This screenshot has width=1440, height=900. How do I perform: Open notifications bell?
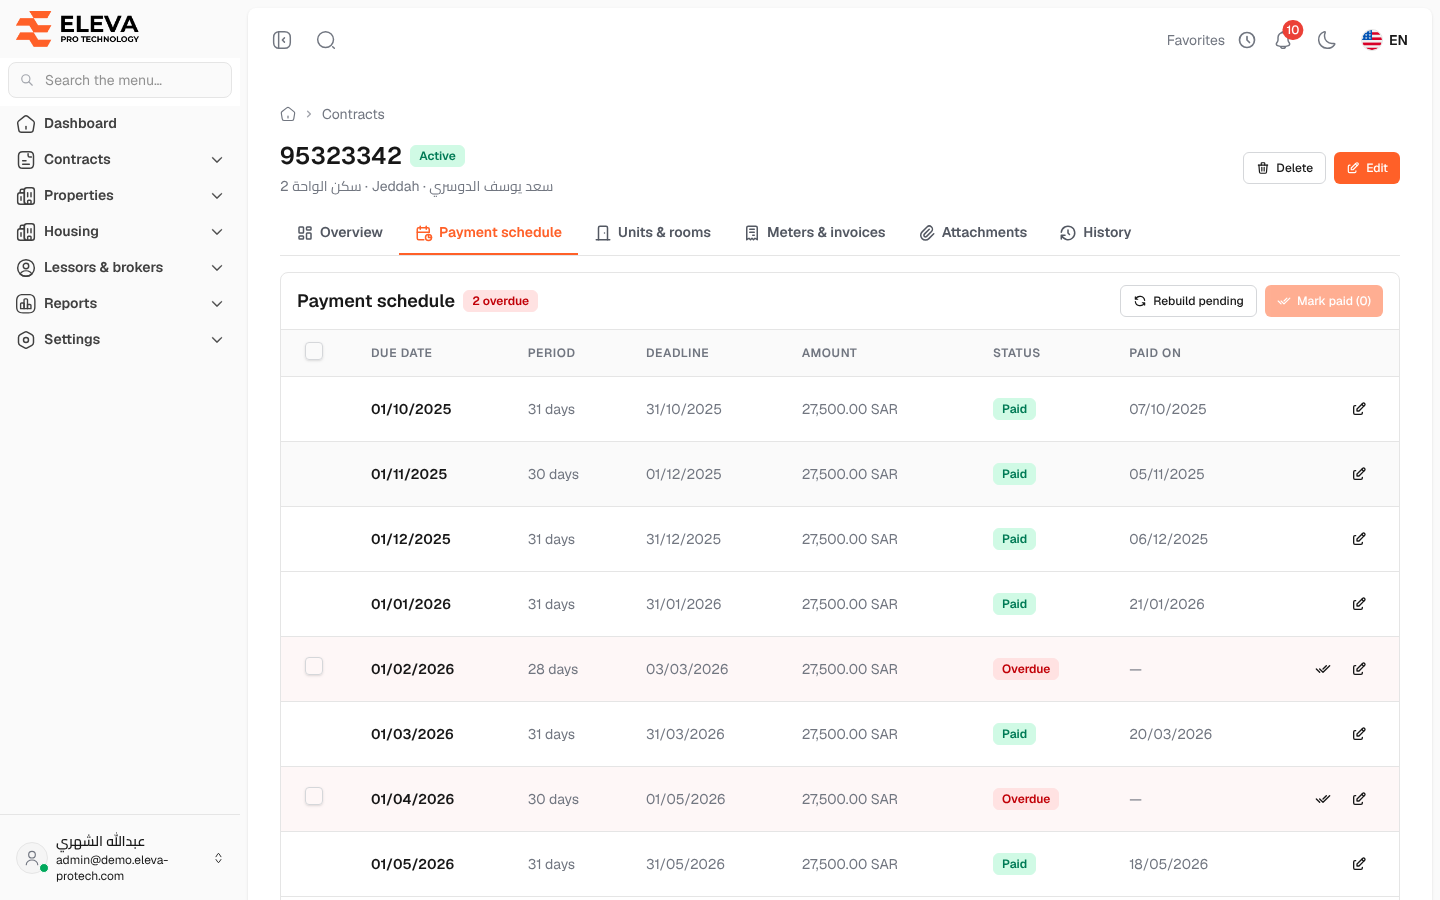click(1283, 40)
